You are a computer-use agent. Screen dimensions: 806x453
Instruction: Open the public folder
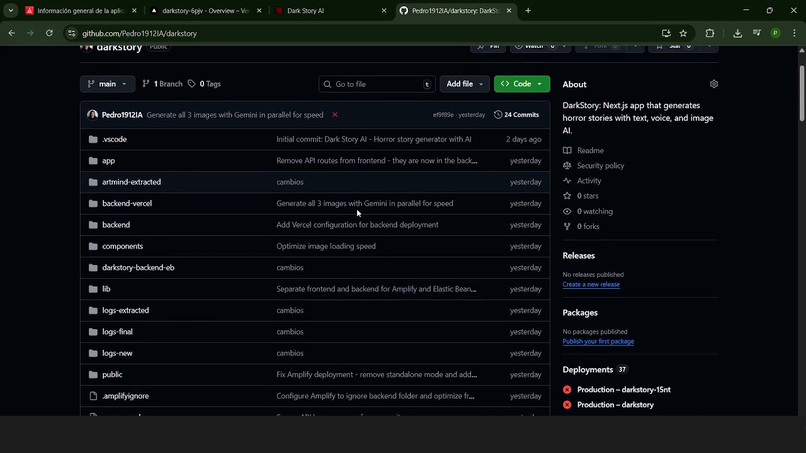click(112, 374)
